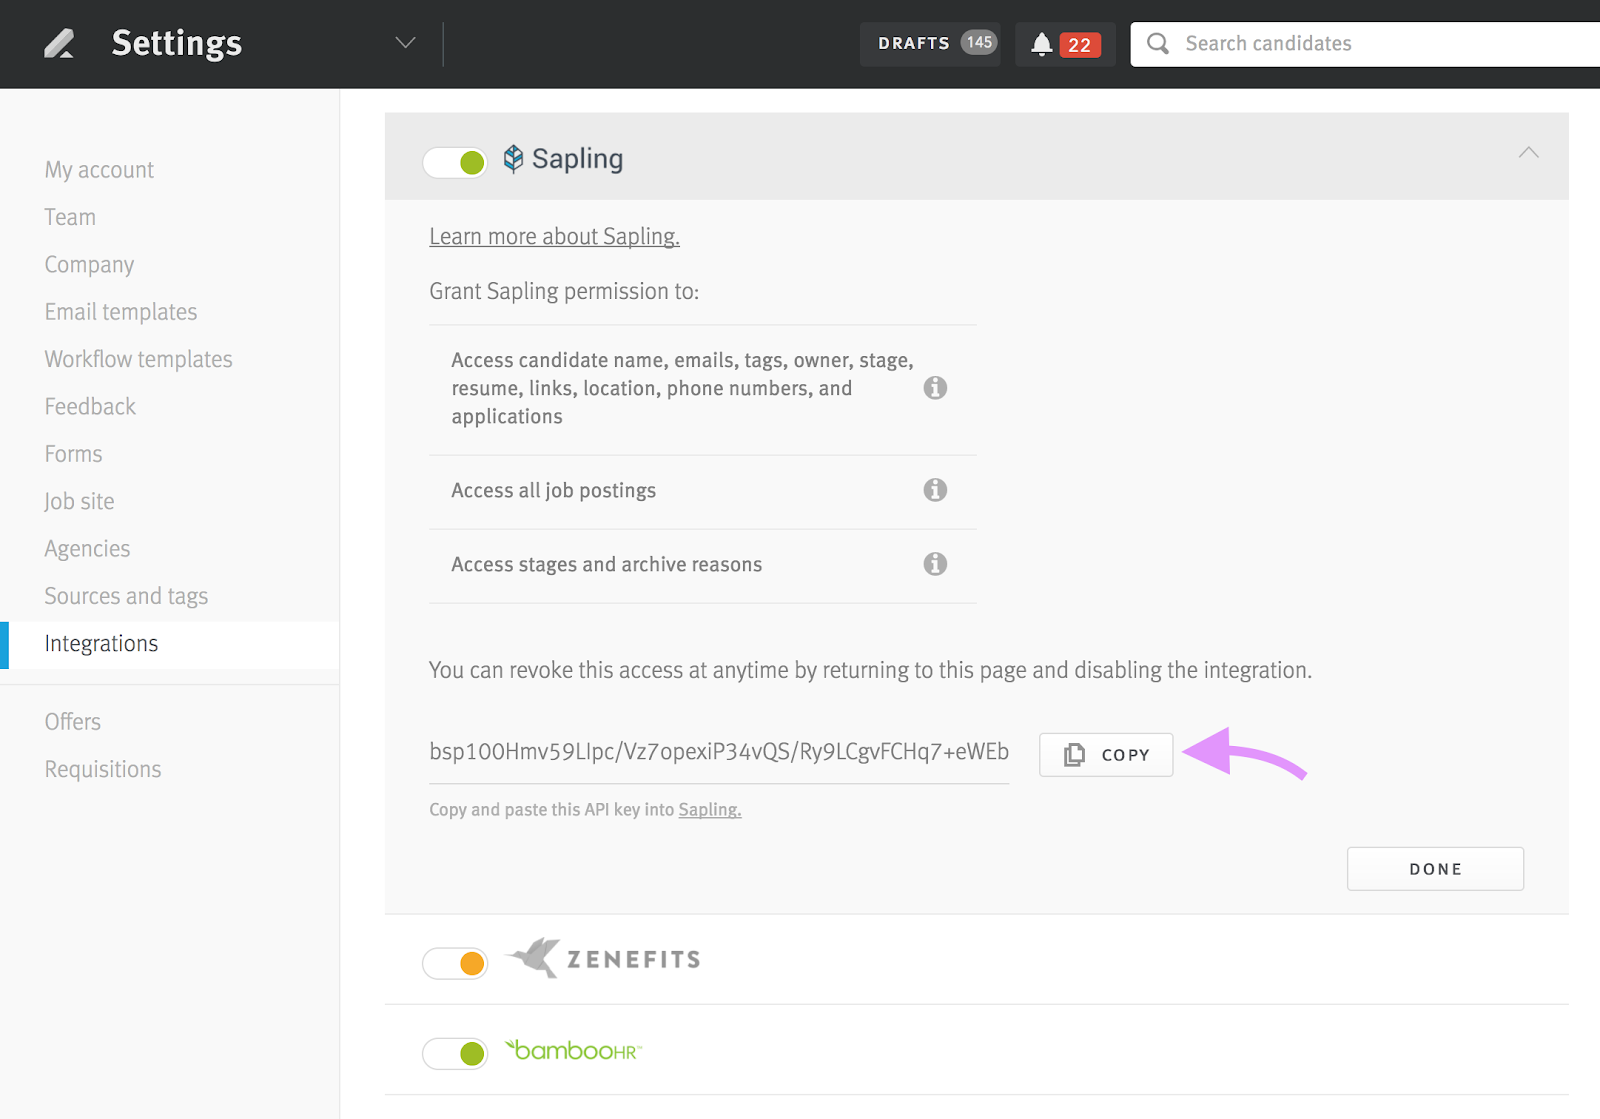Click info icon for stages and archive reasons
The width and height of the screenshot is (1600, 1119).
935,564
